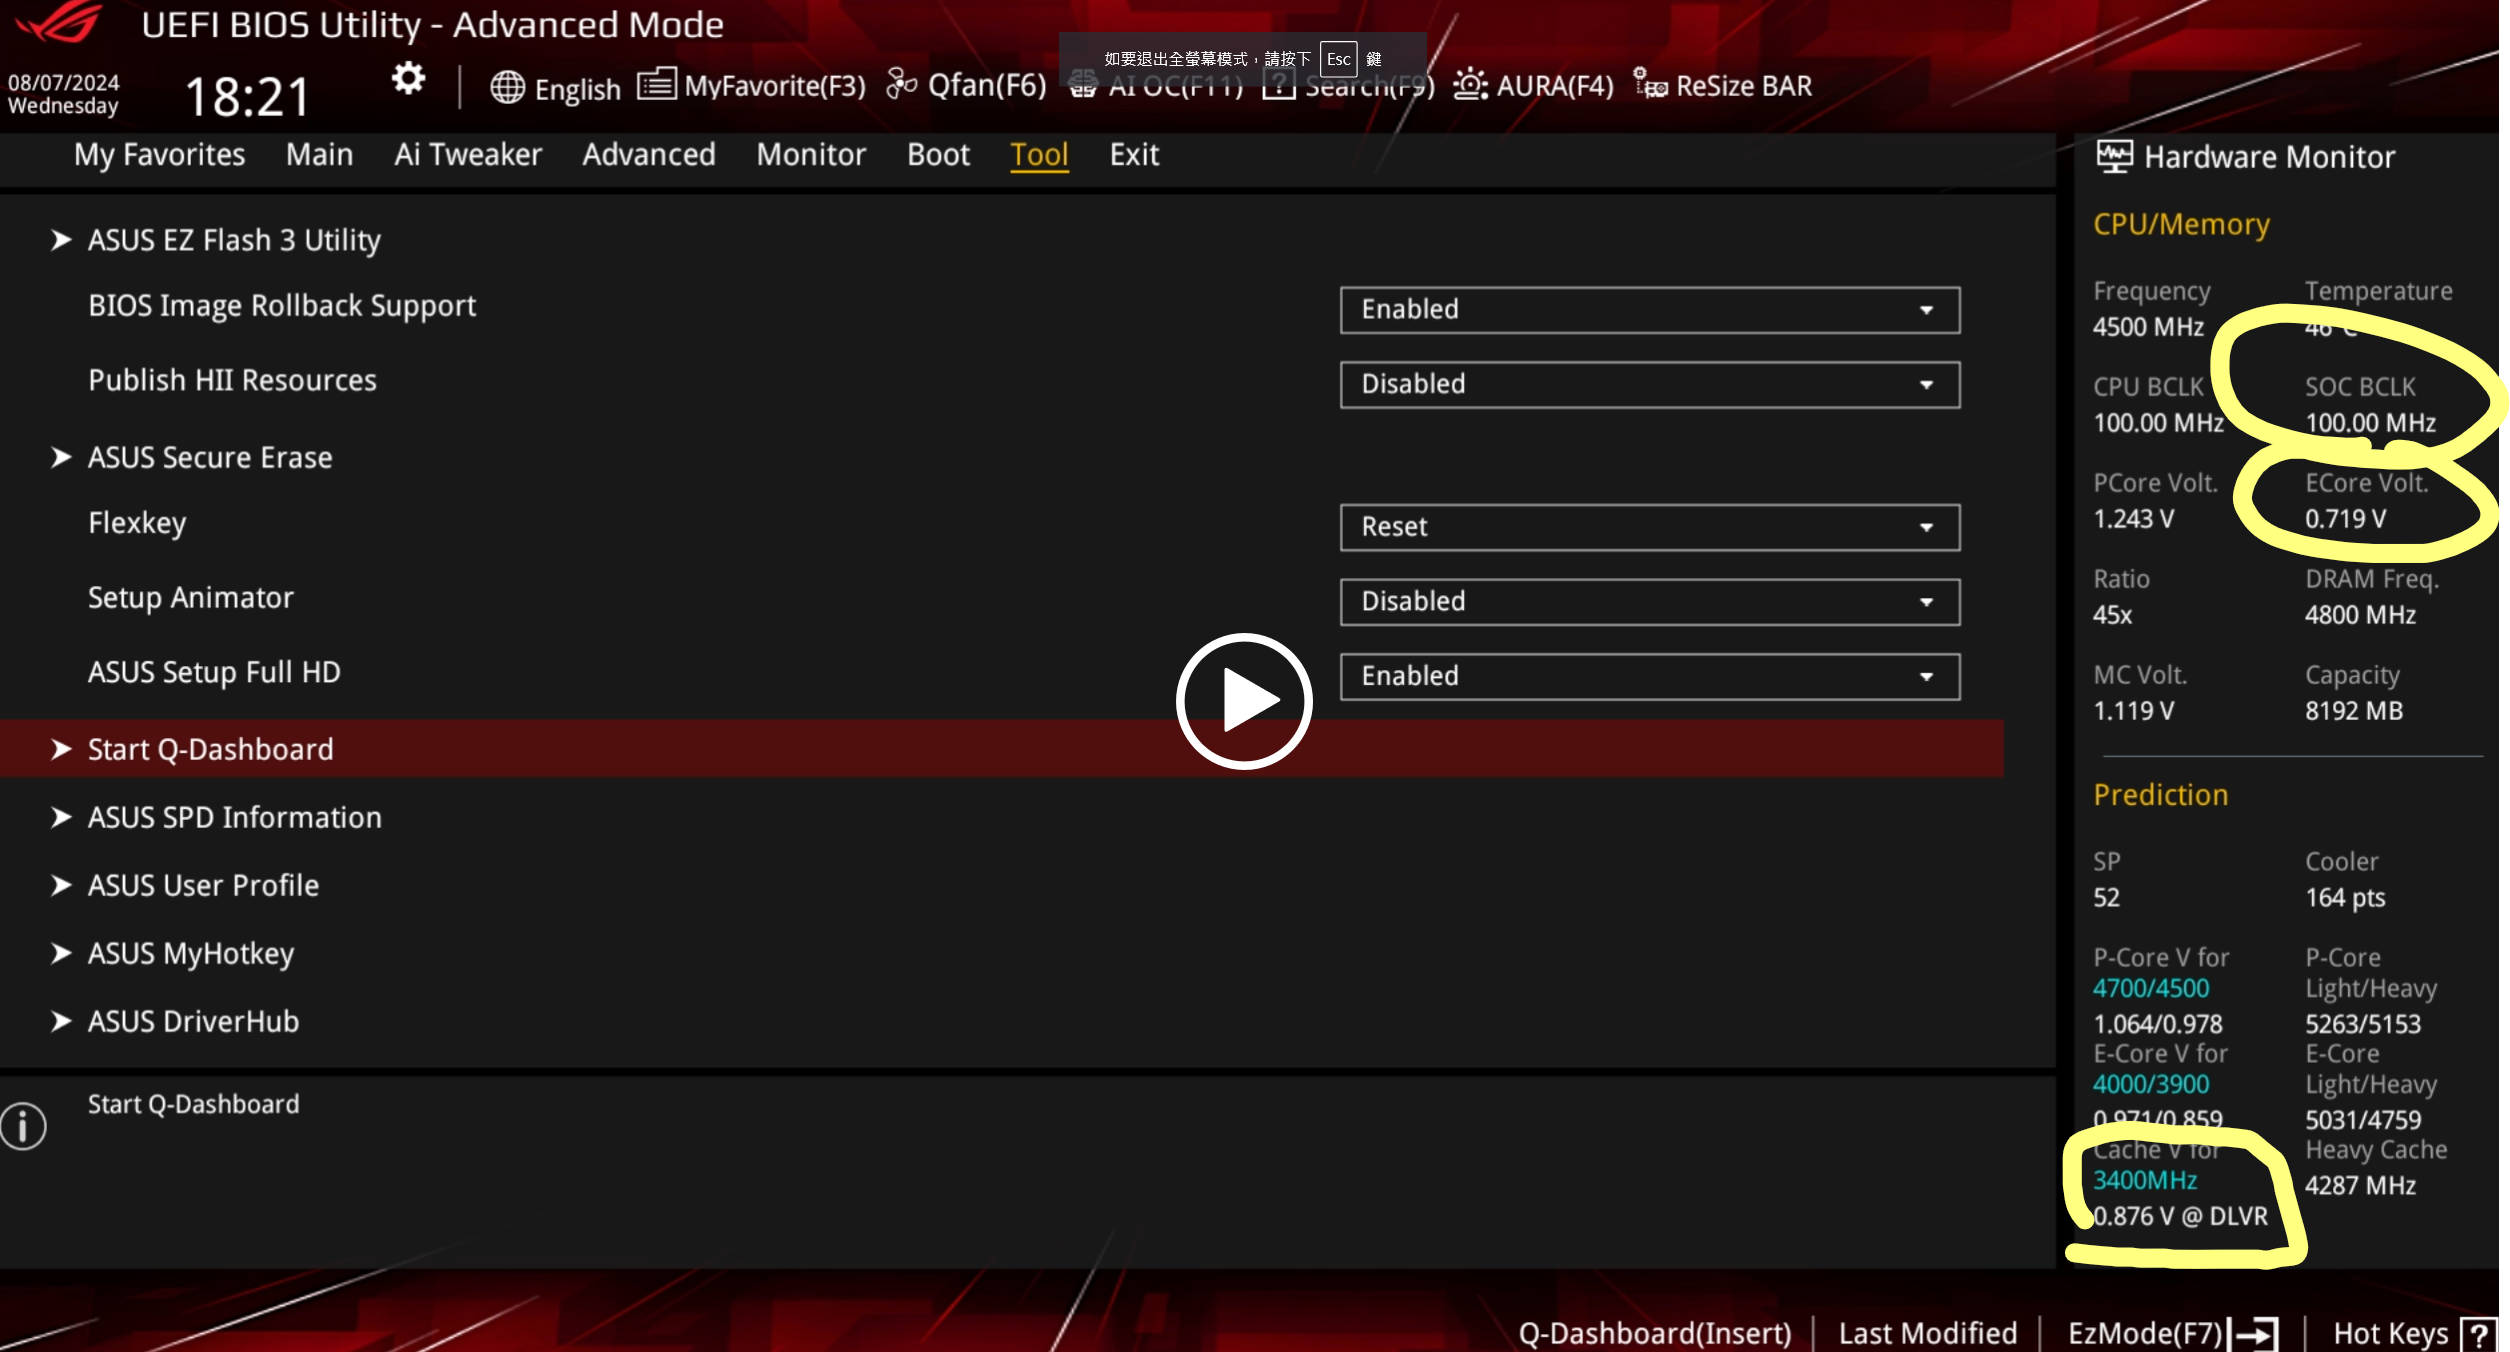Click the info icon beside help text
The height and width of the screenshot is (1352, 2510).
coord(24,1126)
